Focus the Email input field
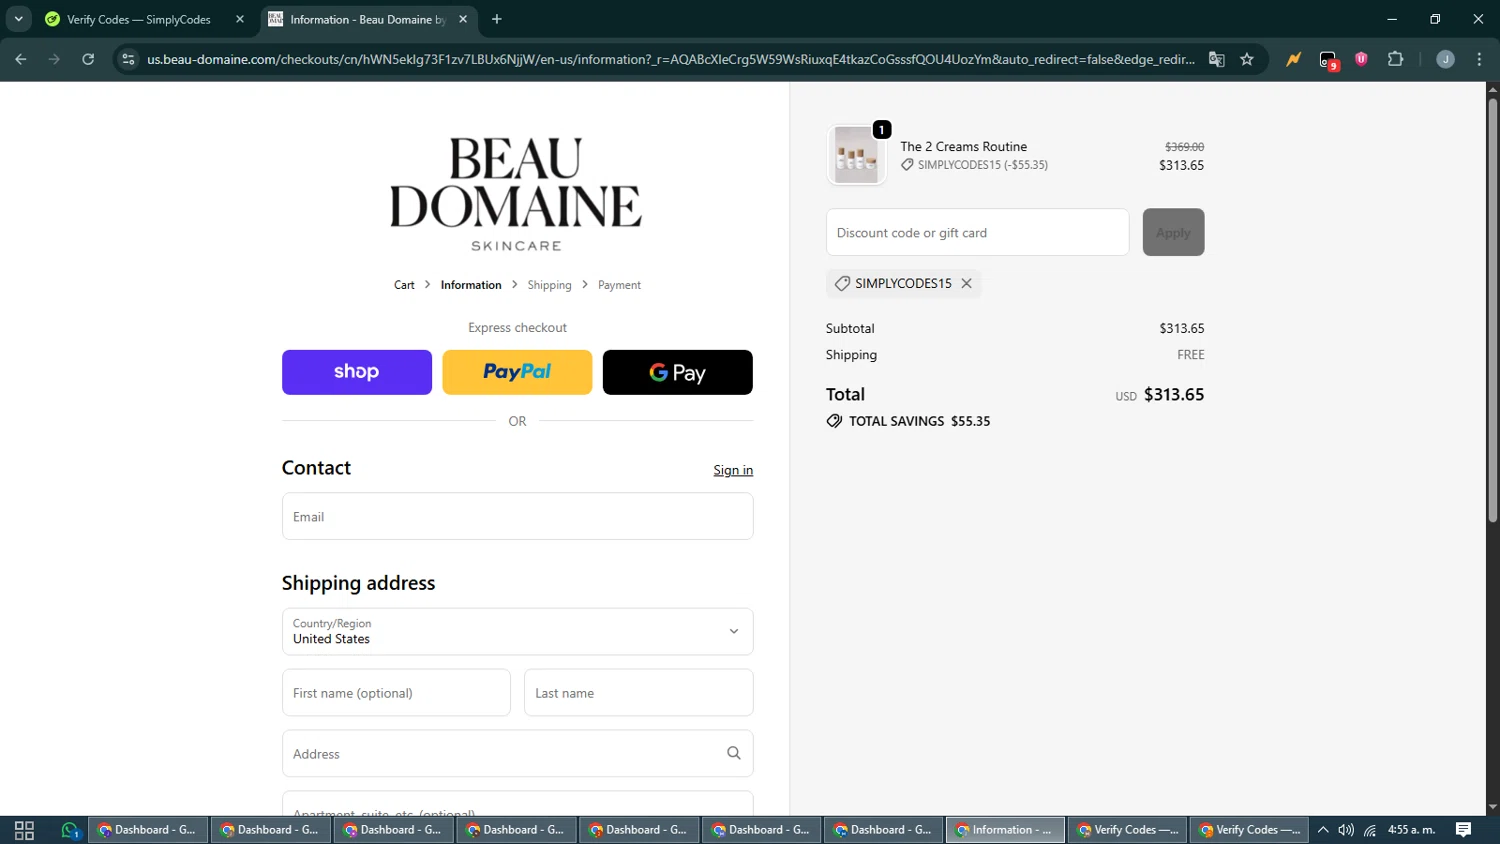1500x844 pixels. (x=518, y=516)
